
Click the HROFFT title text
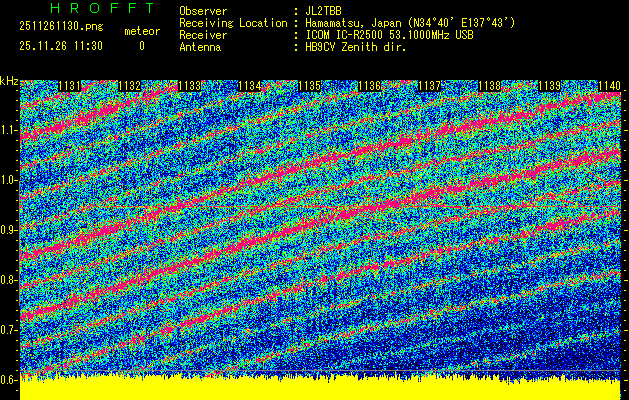[88, 8]
